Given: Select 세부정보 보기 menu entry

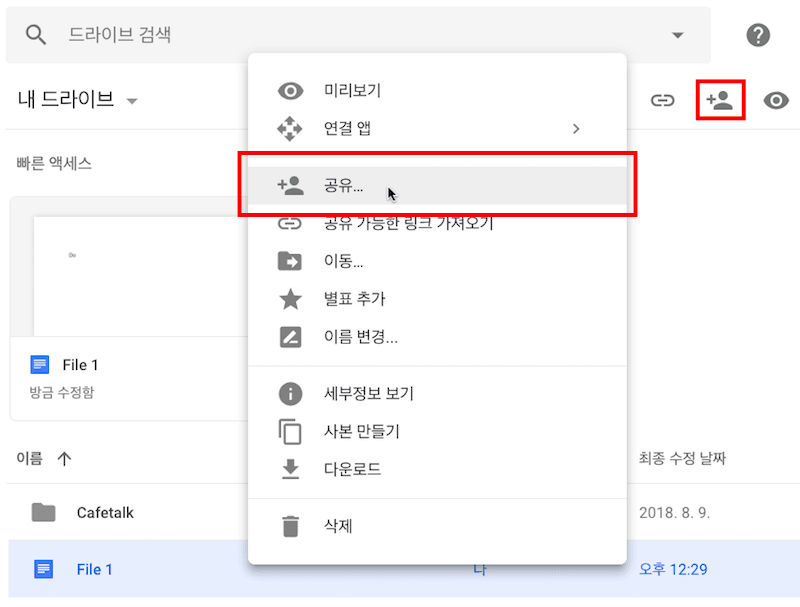Looking at the screenshot, I should click(x=437, y=394).
